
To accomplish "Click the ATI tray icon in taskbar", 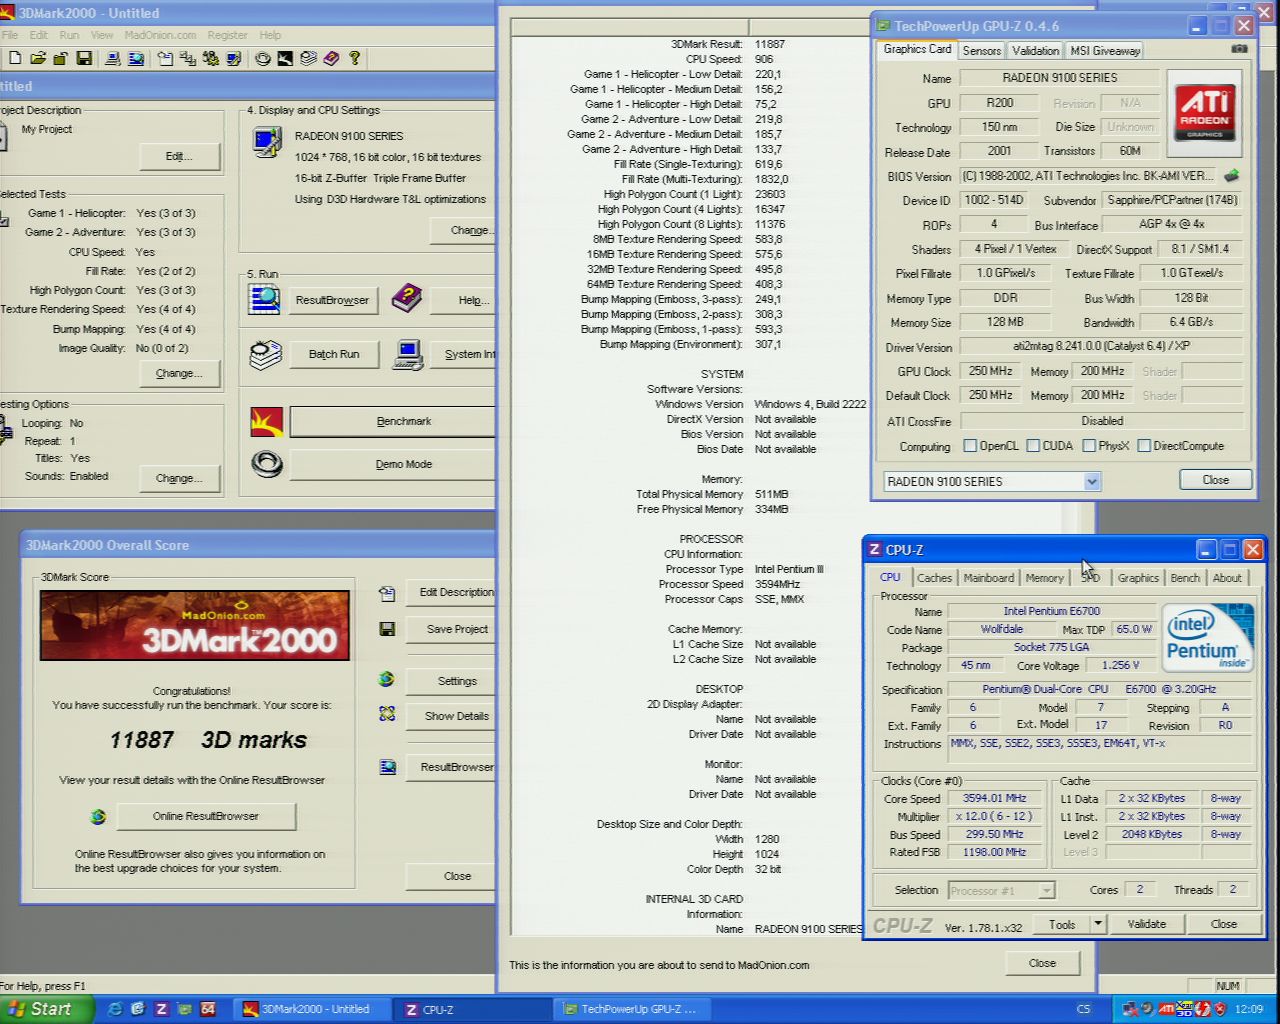I will click(x=1166, y=1009).
